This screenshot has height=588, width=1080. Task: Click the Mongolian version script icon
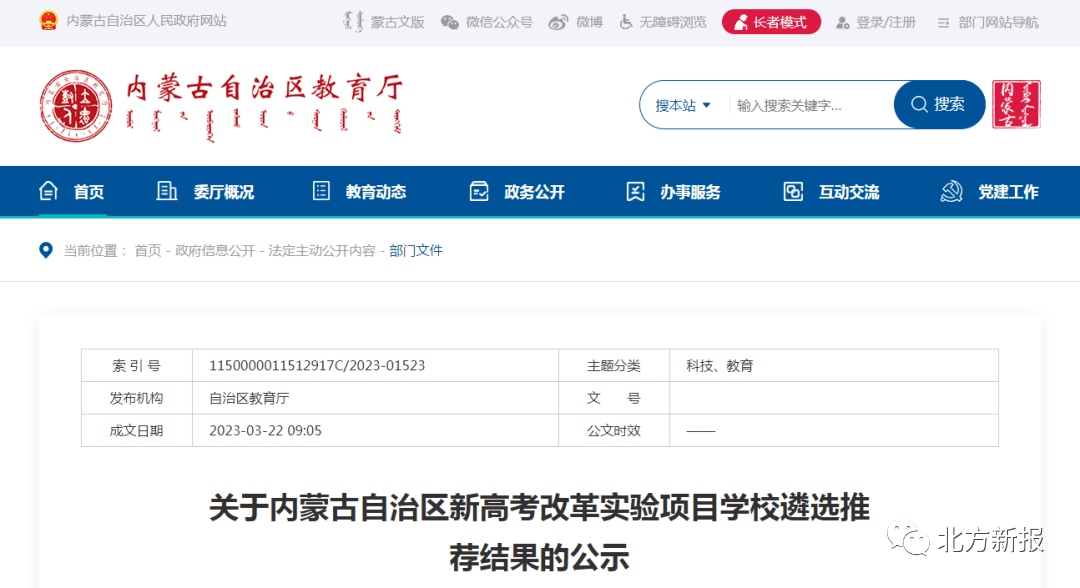pos(349,22)
